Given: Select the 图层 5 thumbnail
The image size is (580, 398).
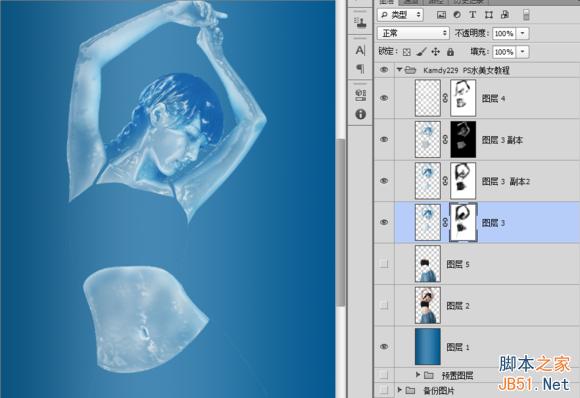Looking at the screenshot, I should click(x=428, y=264).
